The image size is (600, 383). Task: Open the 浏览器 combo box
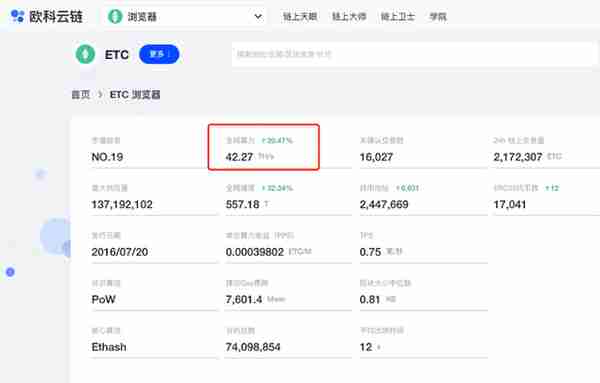pos(185,16)
